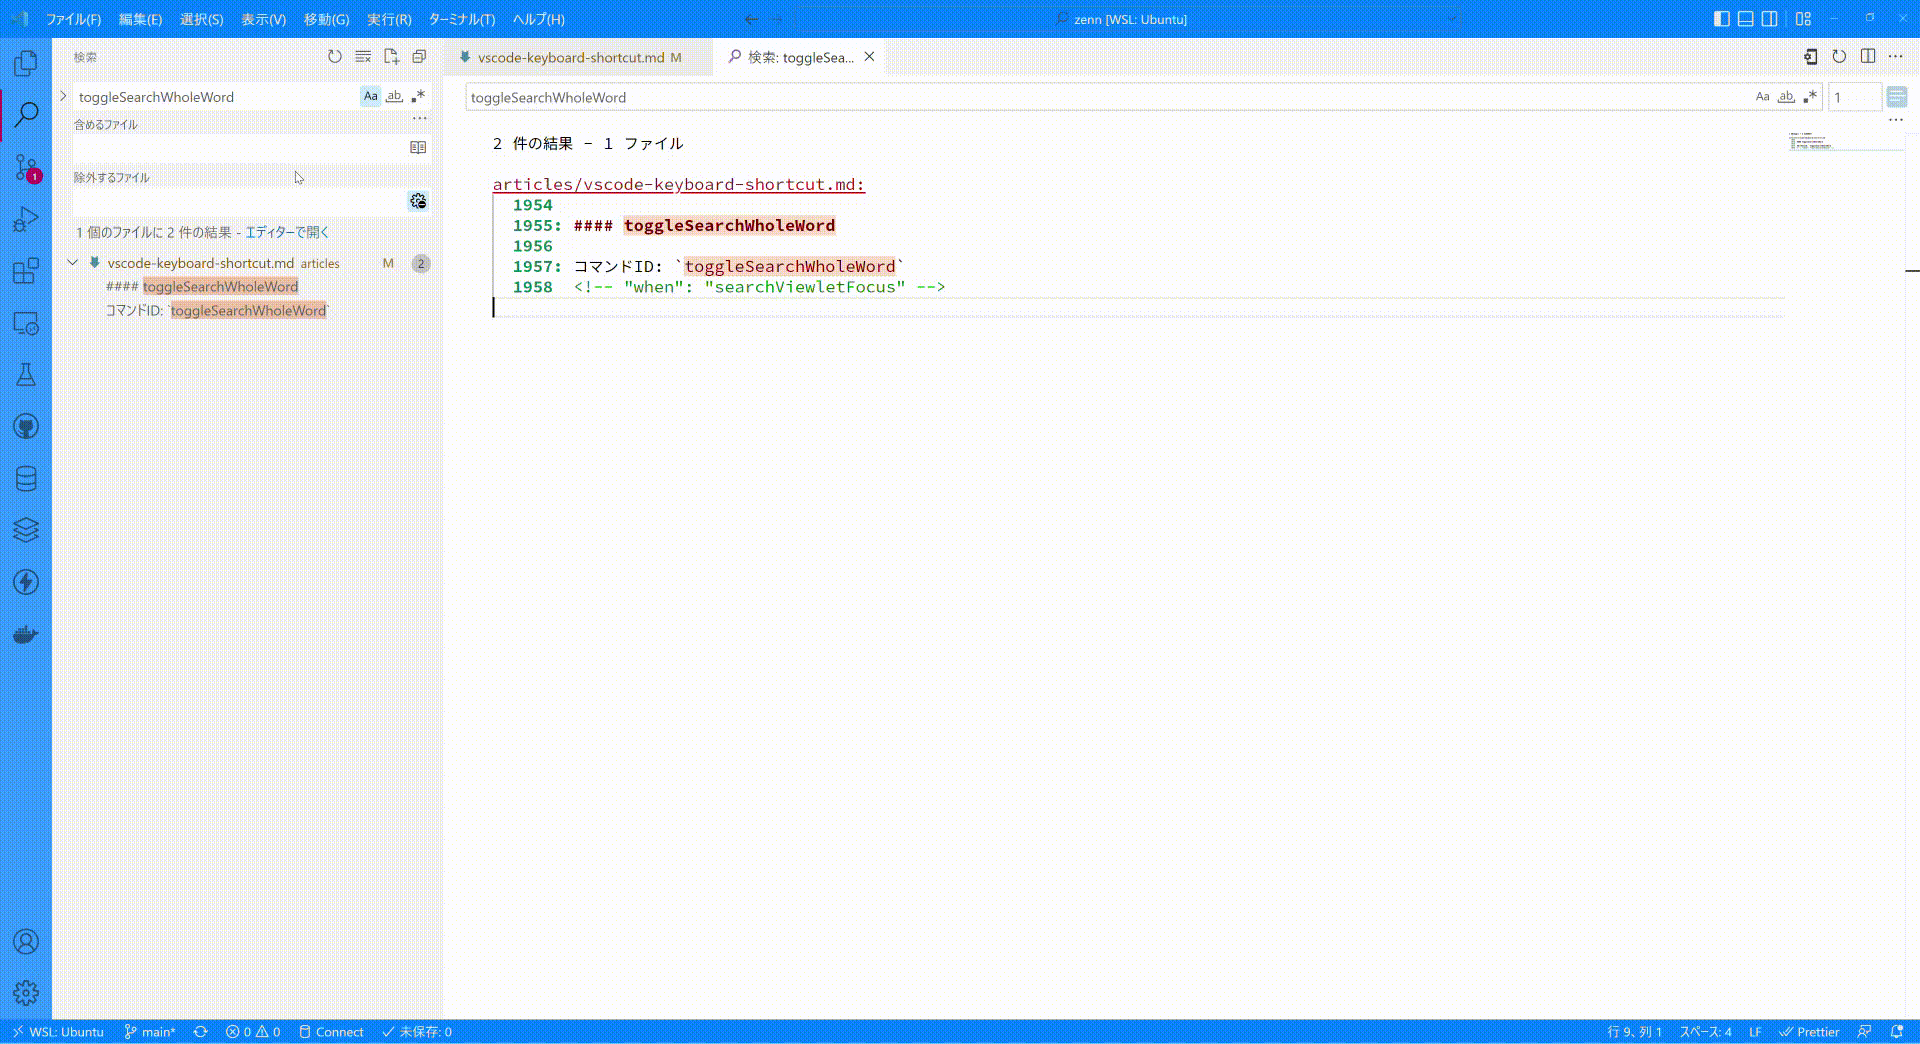
Task: Click the sync changes icon in status bar
Action: tap(200, 1032)
